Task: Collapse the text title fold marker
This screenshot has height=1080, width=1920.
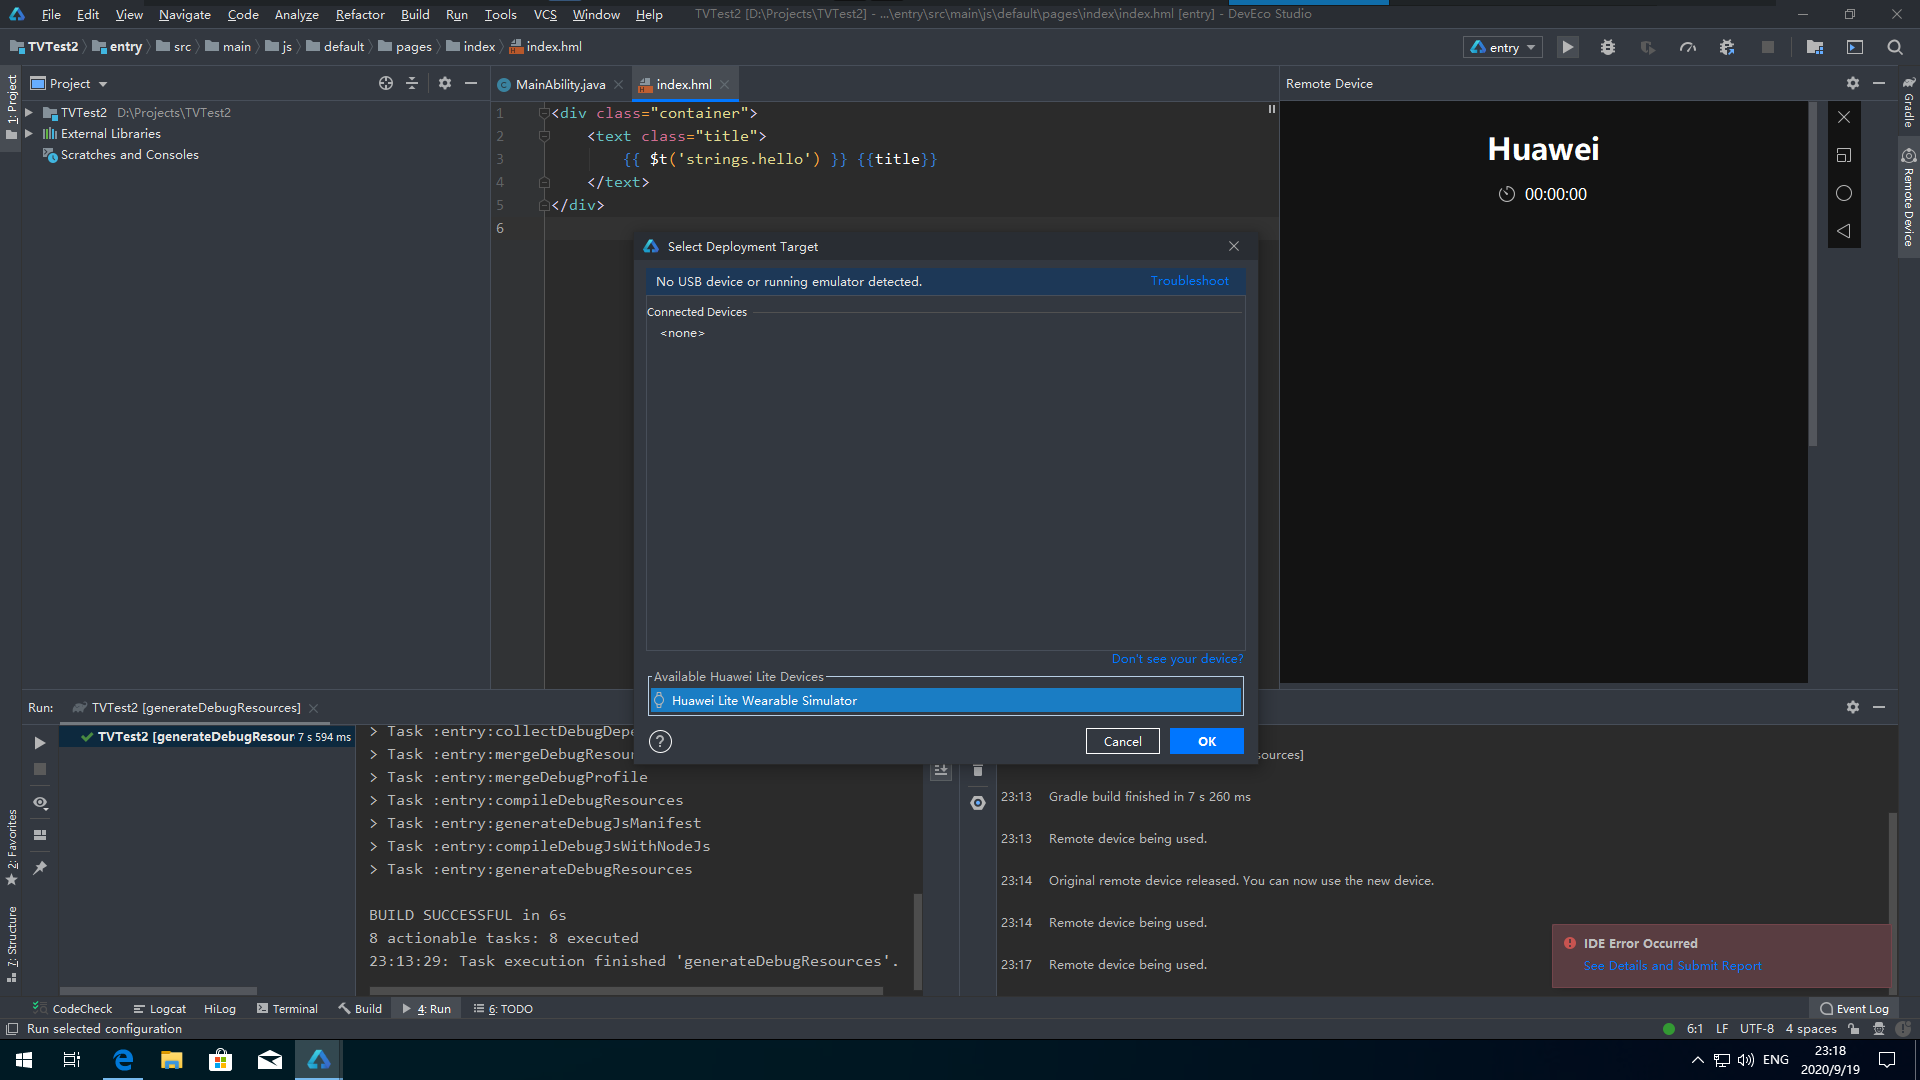Action: point(545,136)
